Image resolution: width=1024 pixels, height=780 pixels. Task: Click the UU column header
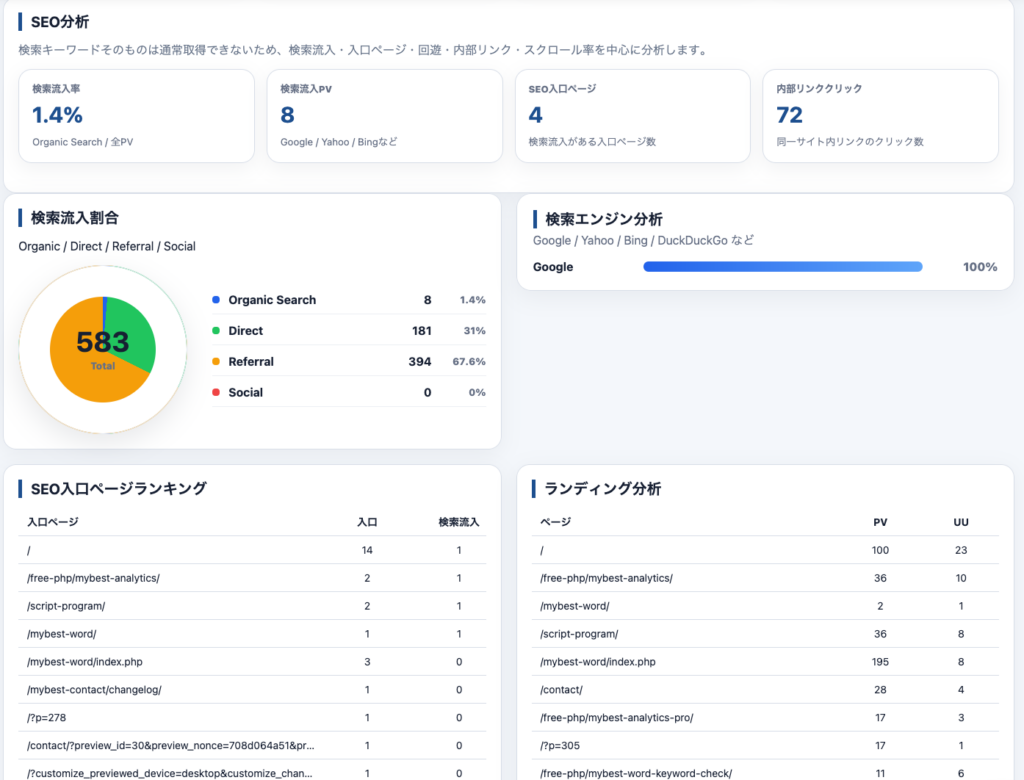pos(961,522)
